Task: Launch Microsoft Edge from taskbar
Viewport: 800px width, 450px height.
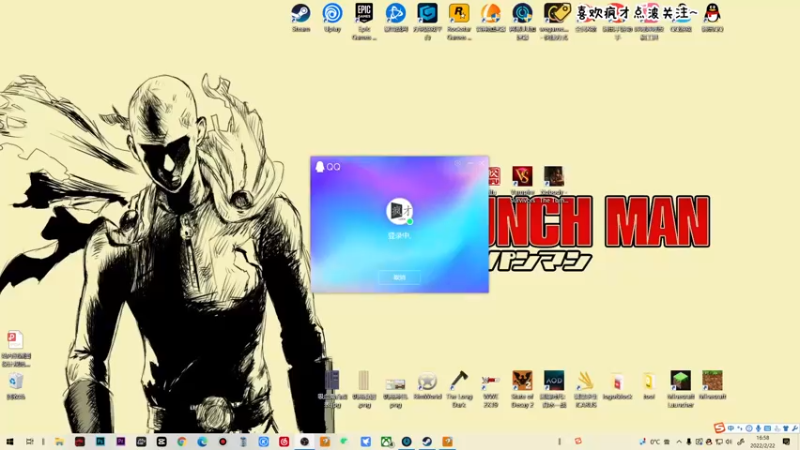Action: coord(202,442)
